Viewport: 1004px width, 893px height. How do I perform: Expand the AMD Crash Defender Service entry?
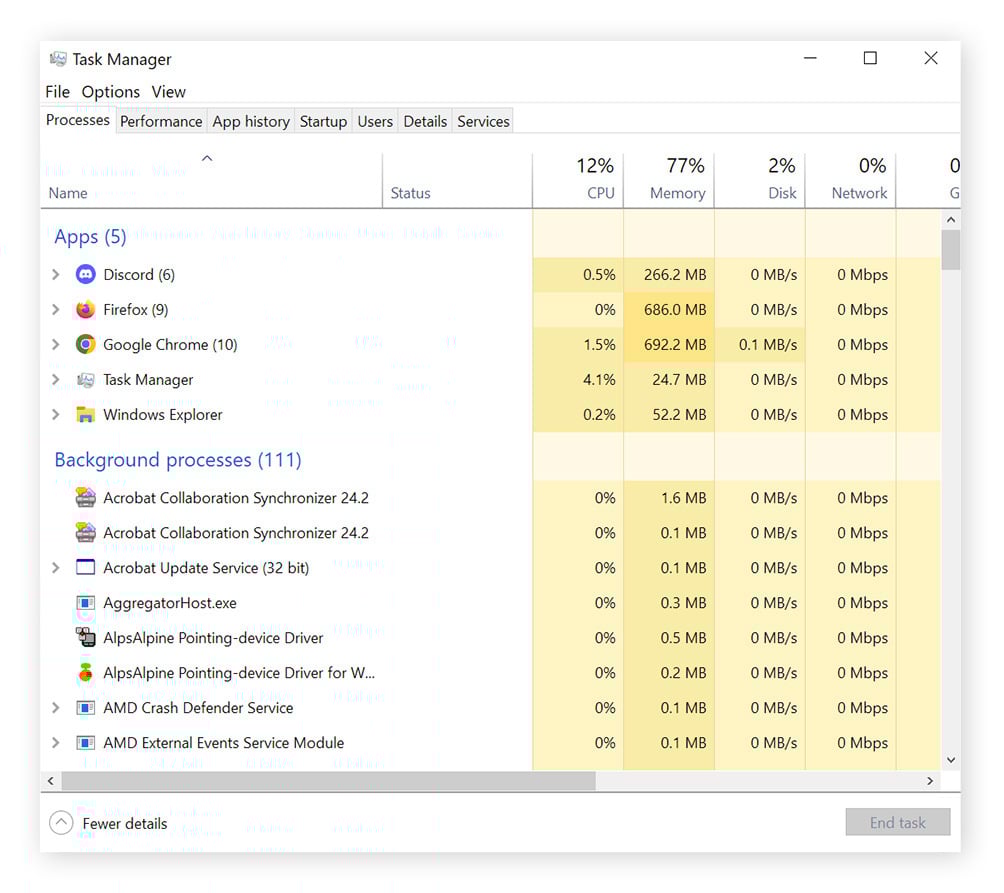[56, 707]
